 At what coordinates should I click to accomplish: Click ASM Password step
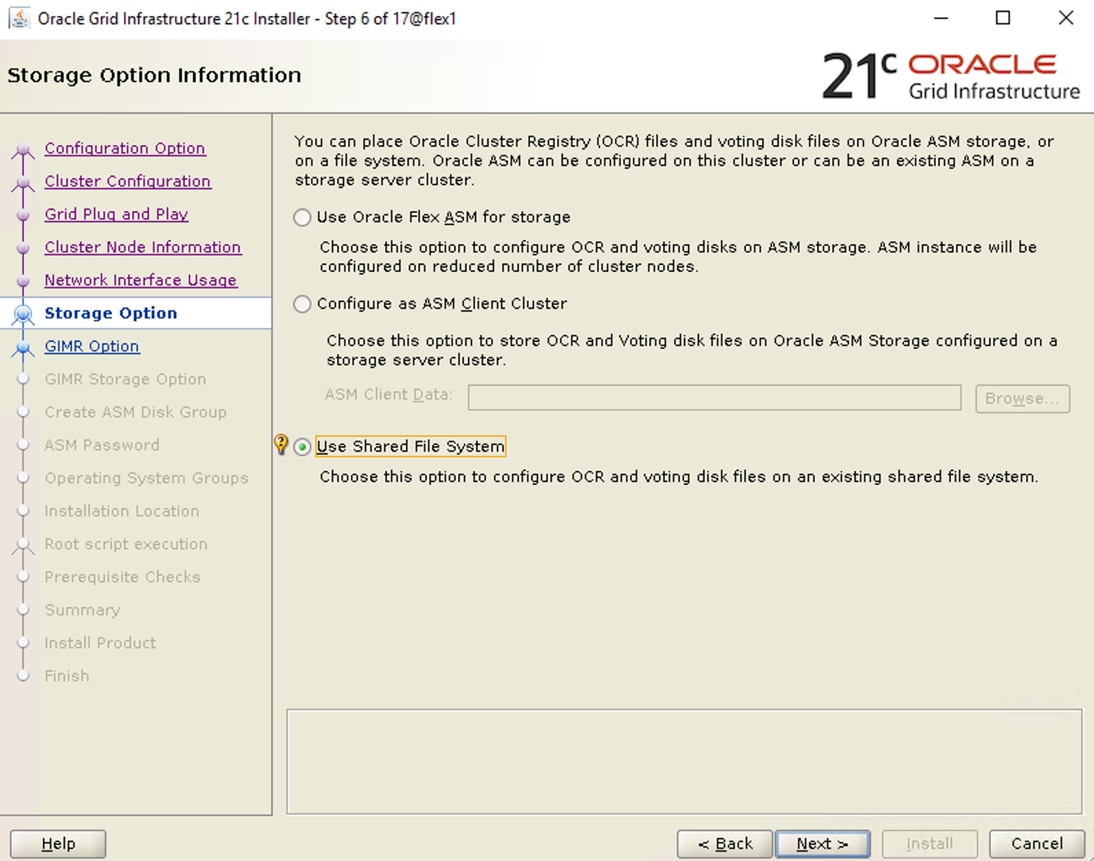pos(102,444)
